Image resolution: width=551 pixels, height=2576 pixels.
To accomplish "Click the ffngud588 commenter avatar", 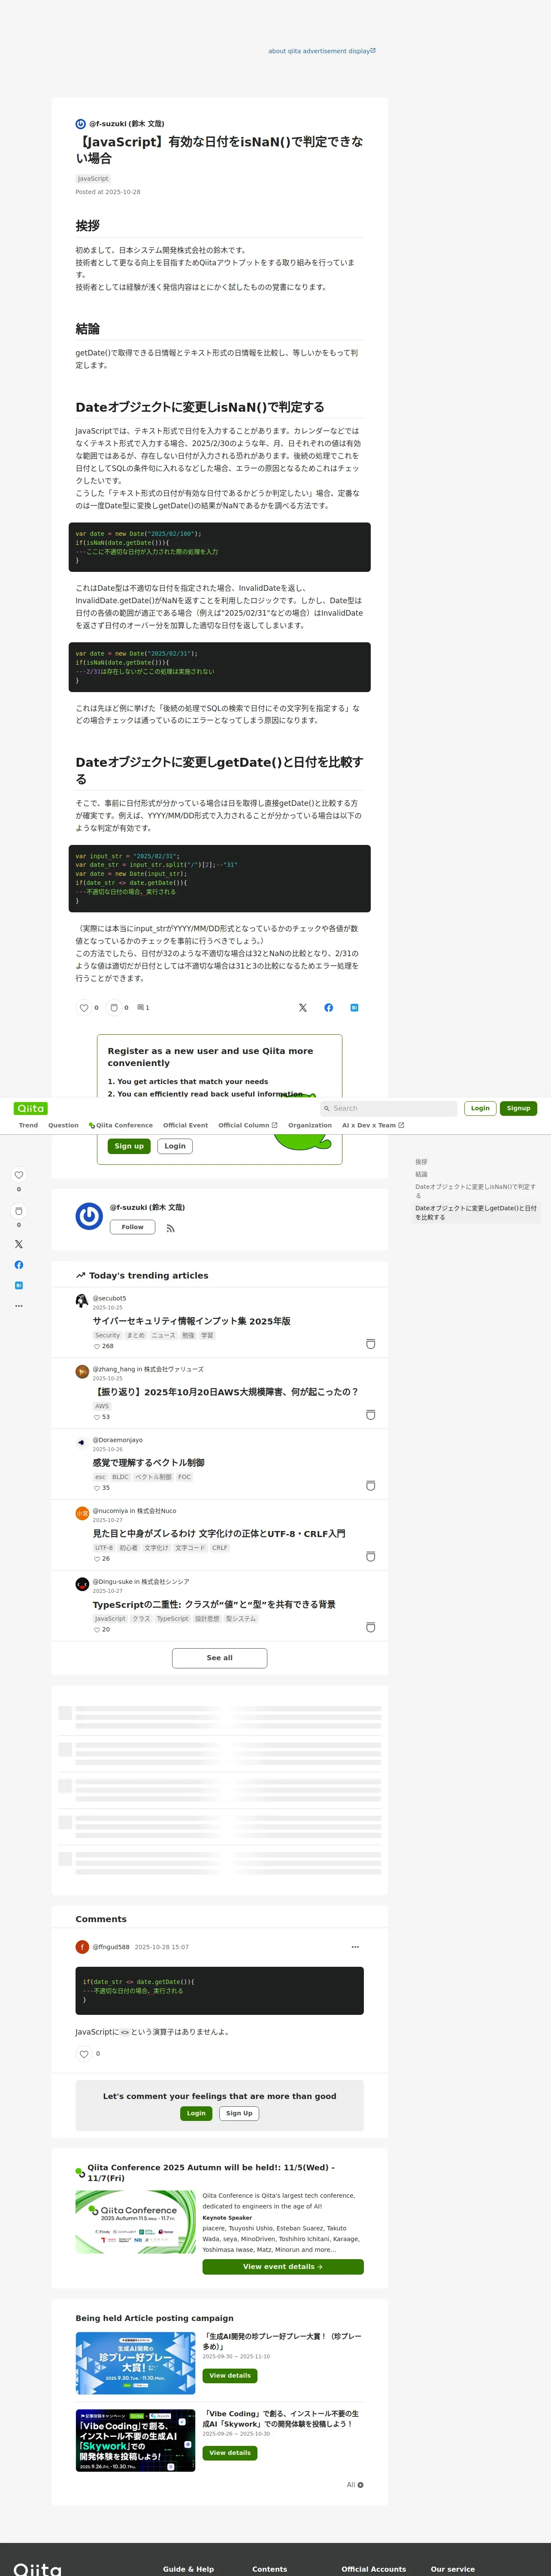I will click(x=82, y=1947).
